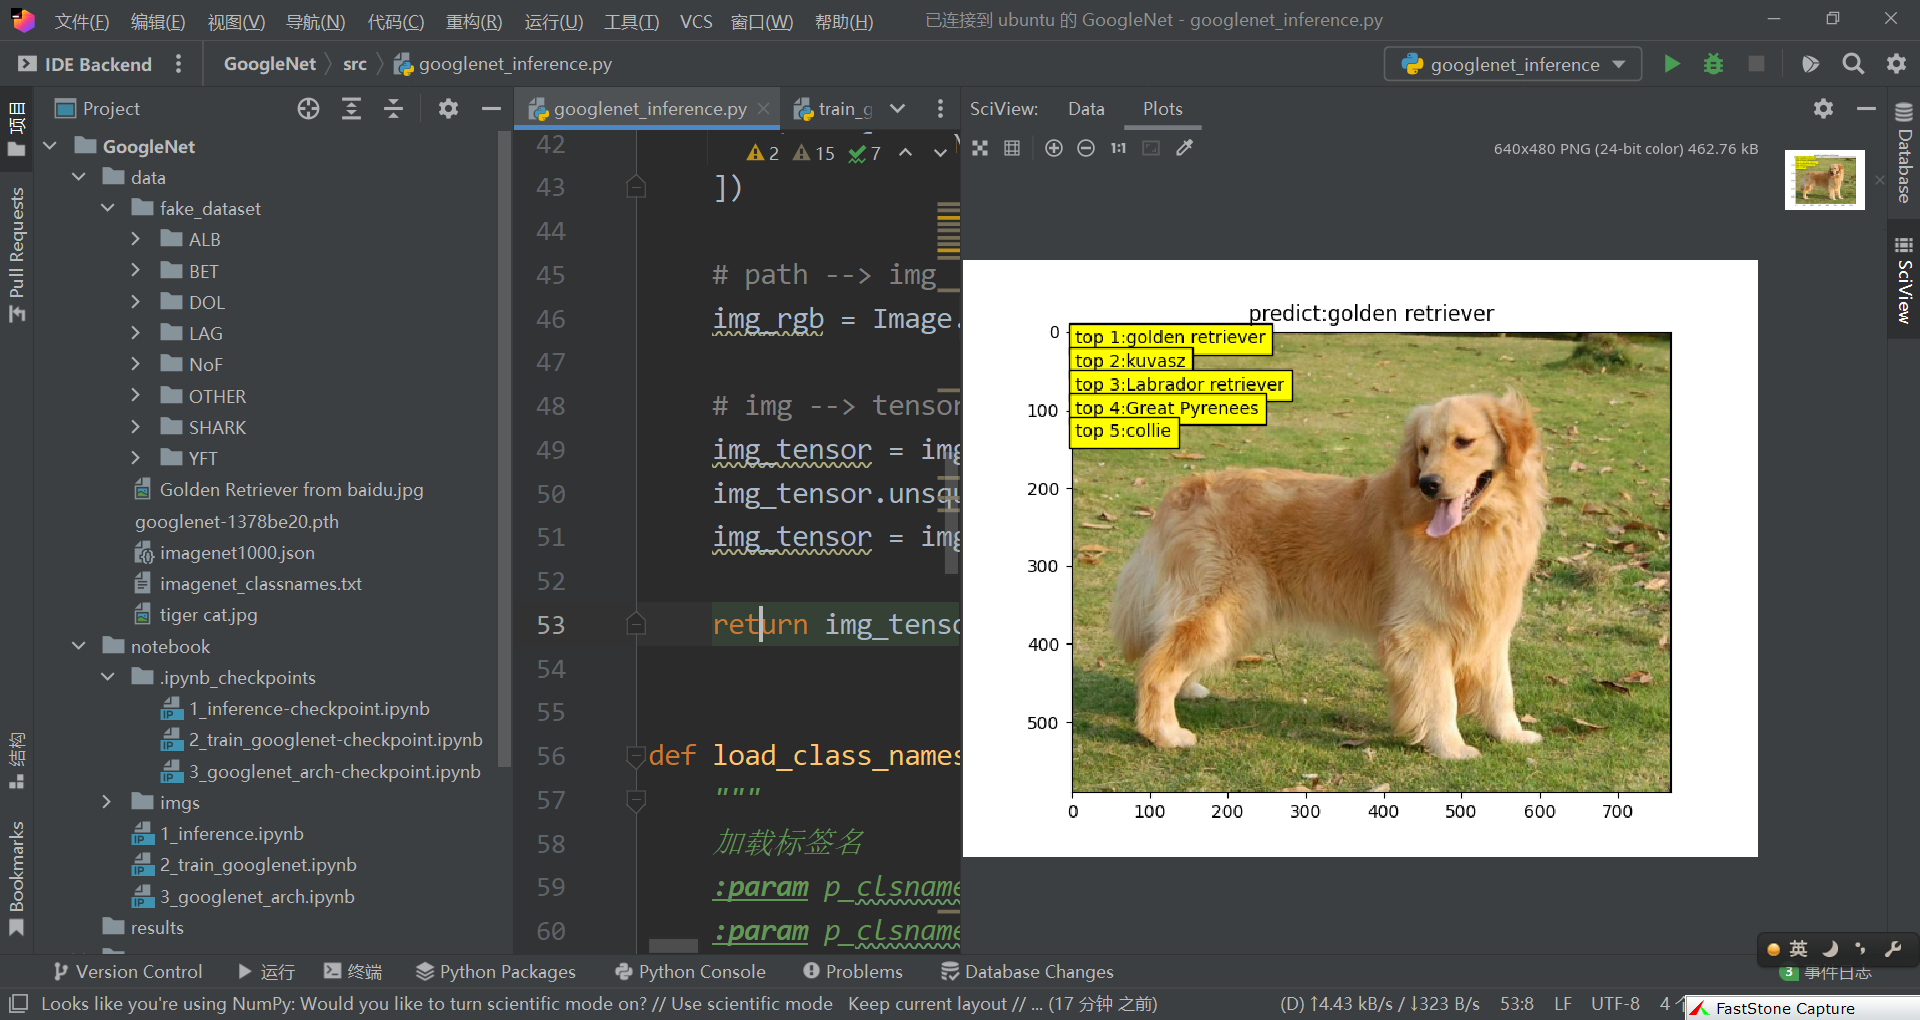The image size is (1920, 1020).
Task: Collapse the GoogleNet root folder
Action: tap(50, 146)
